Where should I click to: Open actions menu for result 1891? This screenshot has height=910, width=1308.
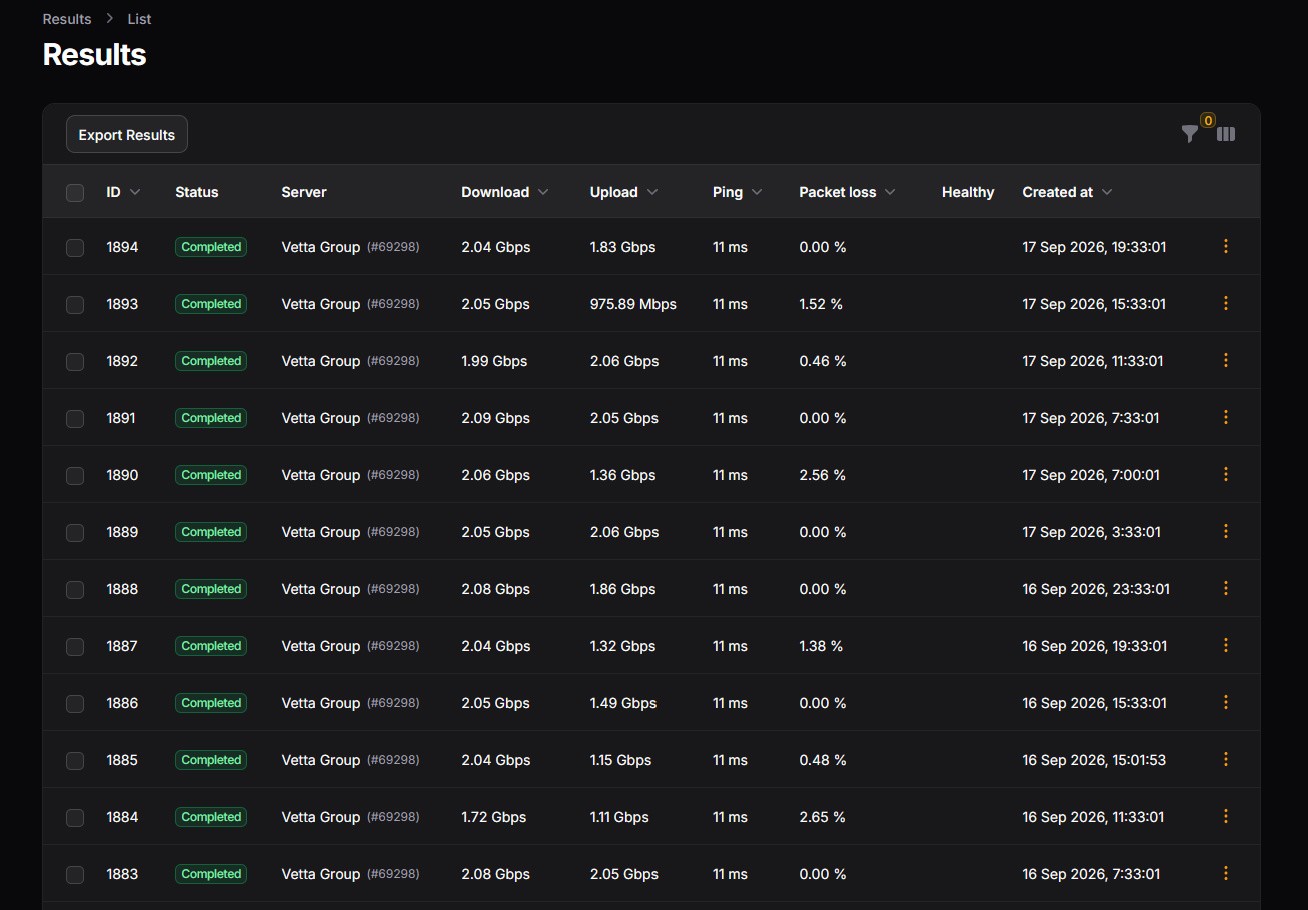coord(1226,417)
